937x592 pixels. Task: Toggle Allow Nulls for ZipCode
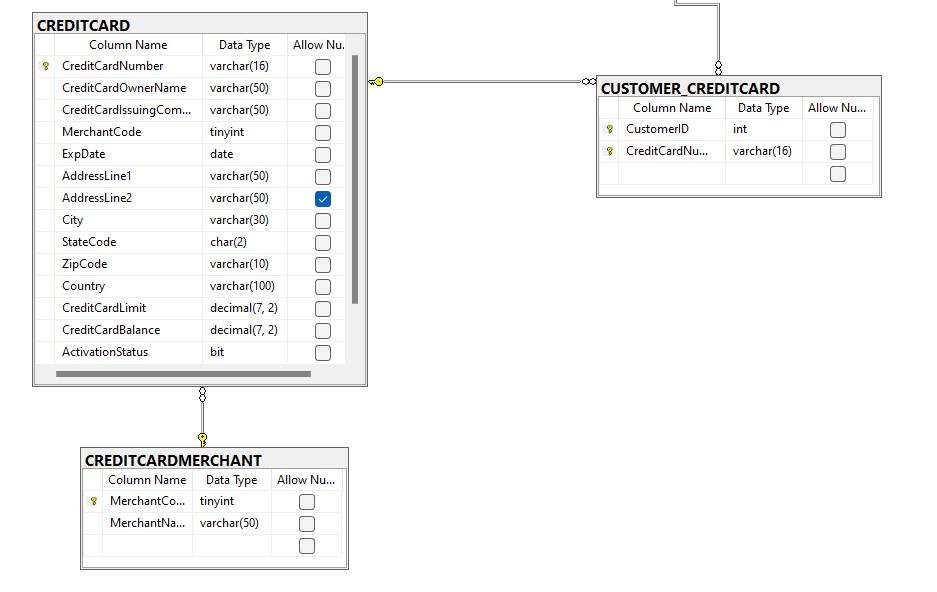point(323,265)
